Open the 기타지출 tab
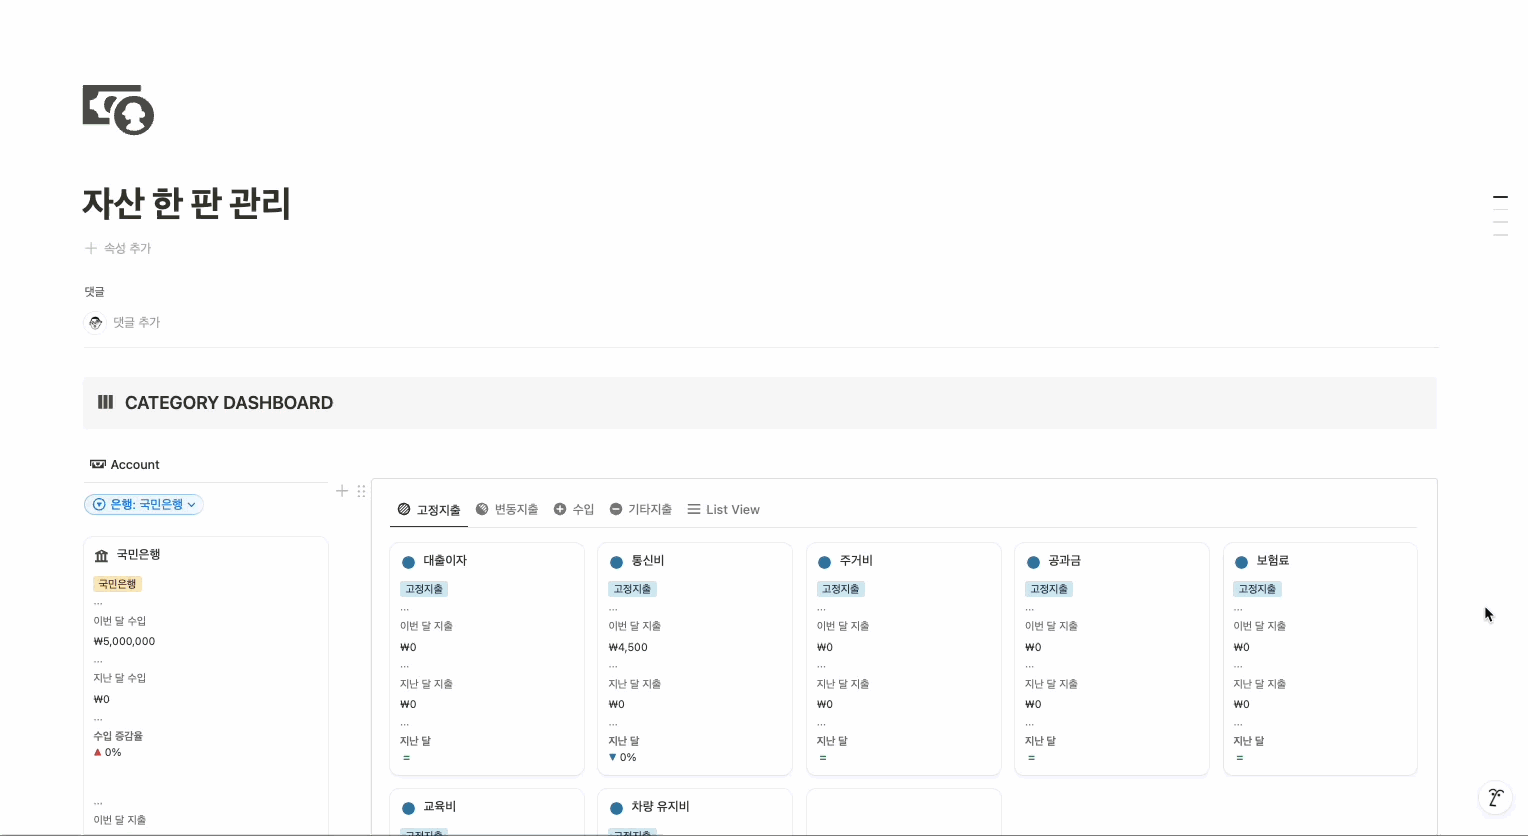The width and height of the screenshot is (1528, 836). click(641, 510)
